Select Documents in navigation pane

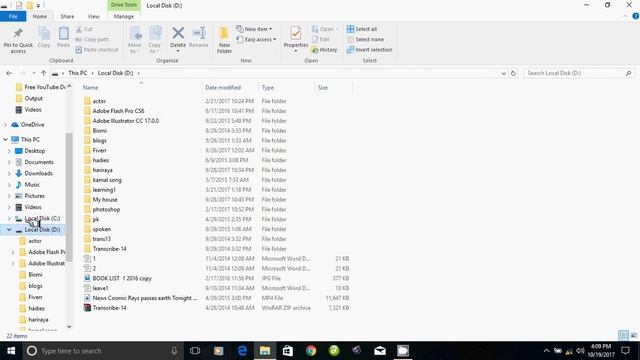[39, 162]
